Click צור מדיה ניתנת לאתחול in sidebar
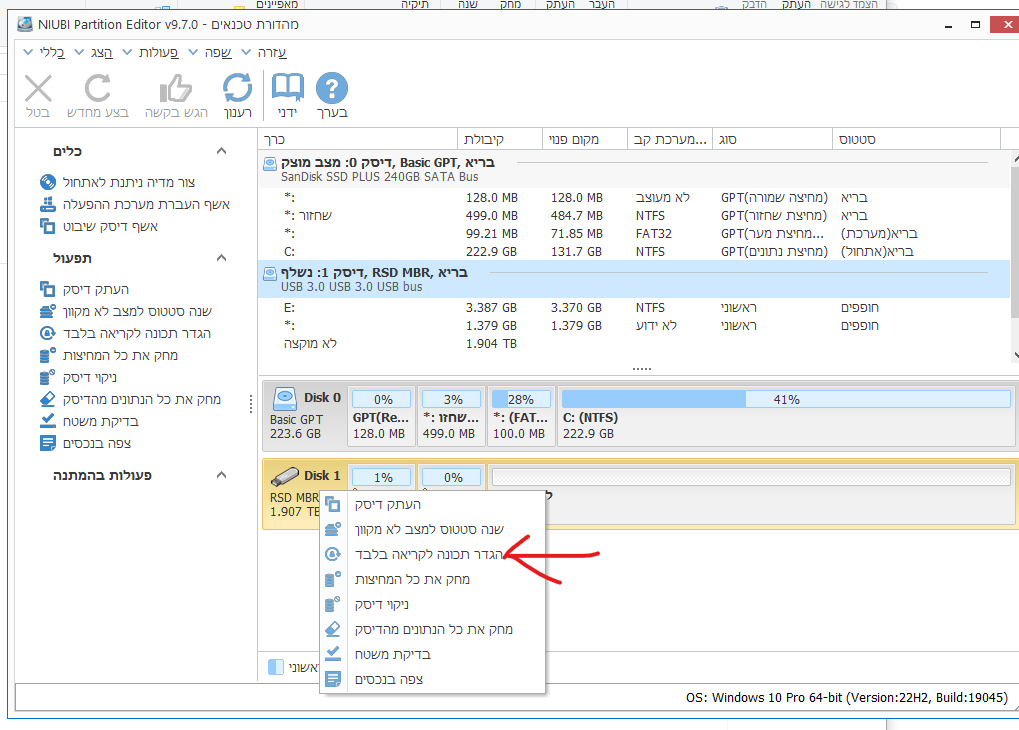This screenshot has width=1019, height=730. (x=128, y=182)
